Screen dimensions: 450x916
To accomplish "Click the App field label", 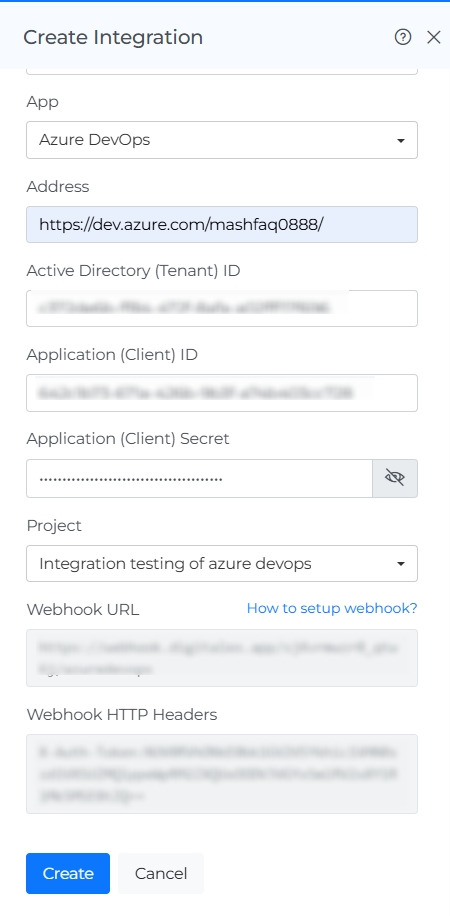I will (x=43, y=103).
